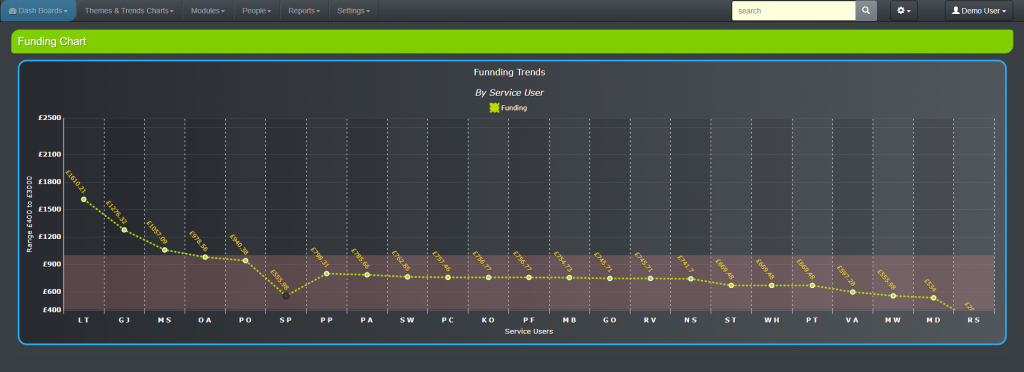Viewport: 1024px width, 372px height.
Task: Click the VA data point
Action: click(x=853, y=292)
